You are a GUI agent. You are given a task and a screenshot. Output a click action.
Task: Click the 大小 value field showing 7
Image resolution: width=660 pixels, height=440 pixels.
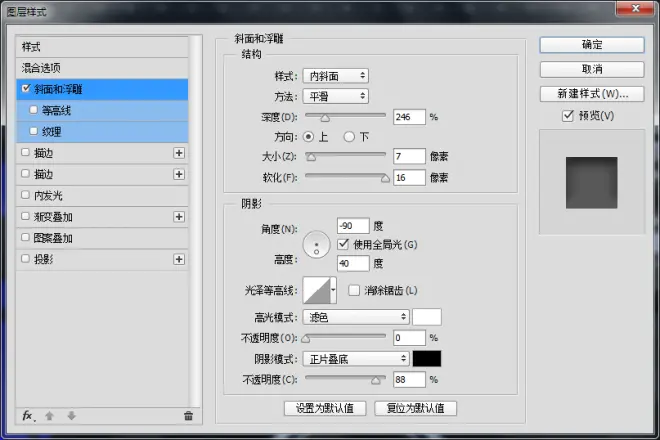(409, 156)
